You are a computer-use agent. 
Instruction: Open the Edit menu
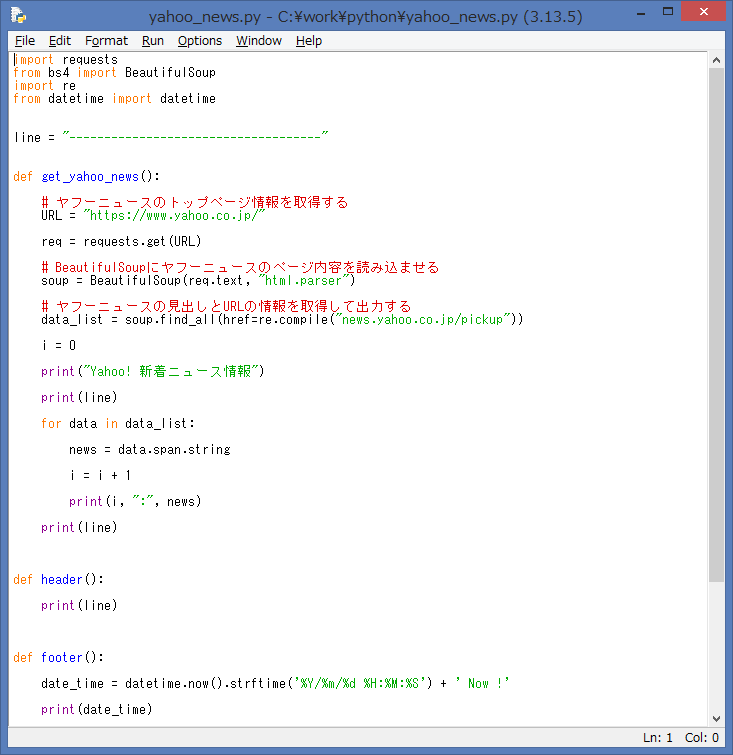pos(60,40)
